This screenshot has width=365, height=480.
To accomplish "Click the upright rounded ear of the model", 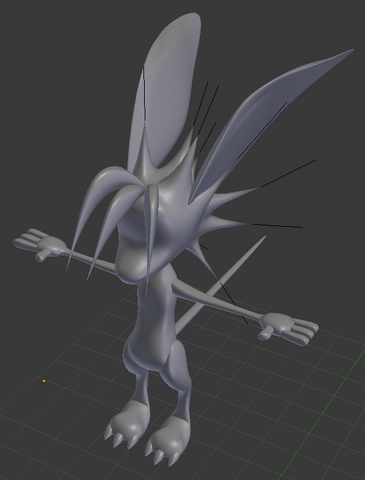I will [165, 93].
